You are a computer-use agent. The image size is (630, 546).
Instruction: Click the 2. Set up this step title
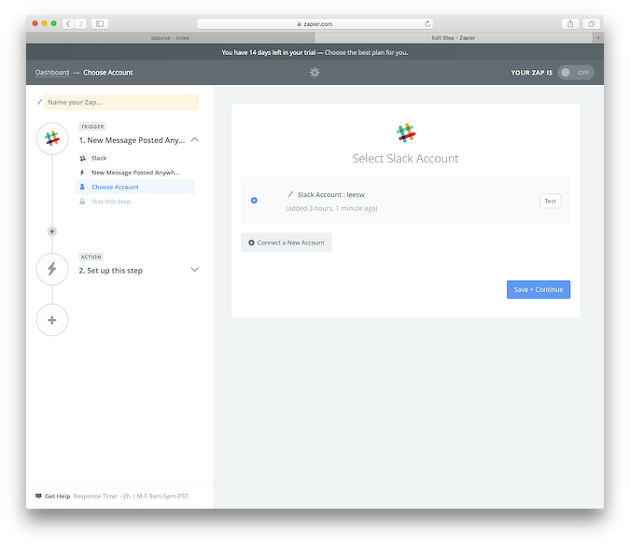(x=110, y=271)
